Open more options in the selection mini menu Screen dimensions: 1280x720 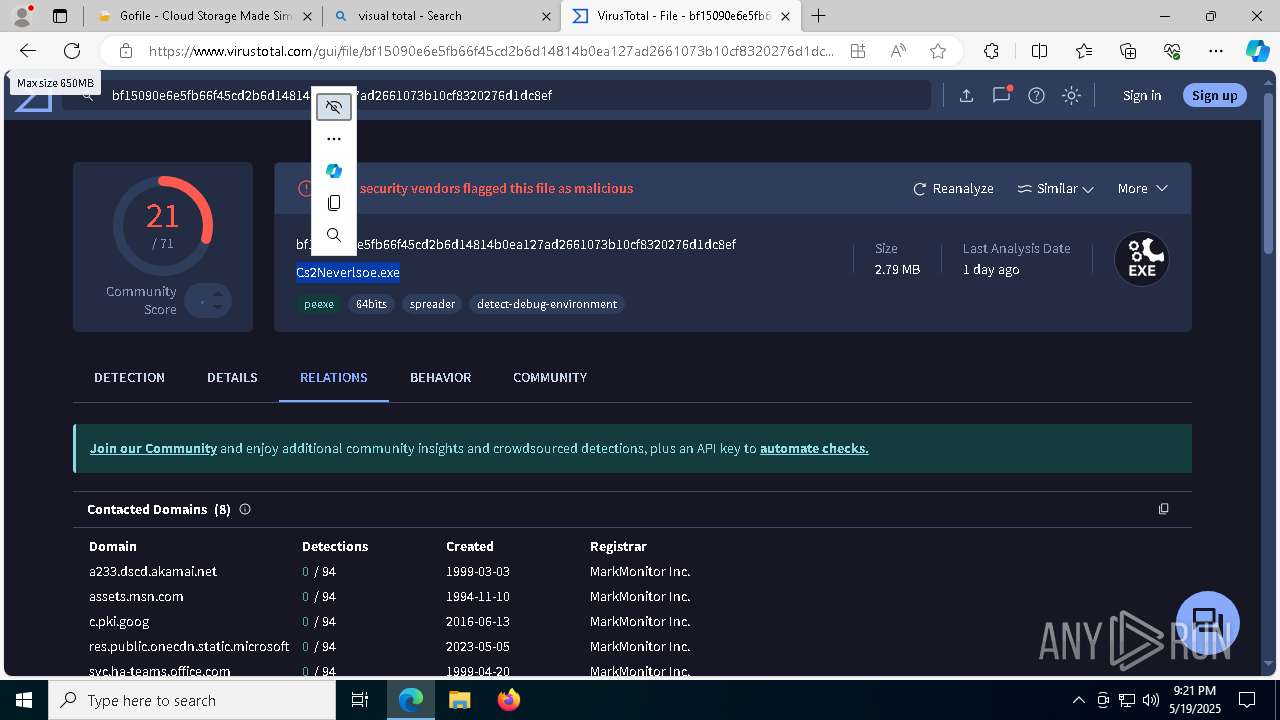(x=334, y=139)
